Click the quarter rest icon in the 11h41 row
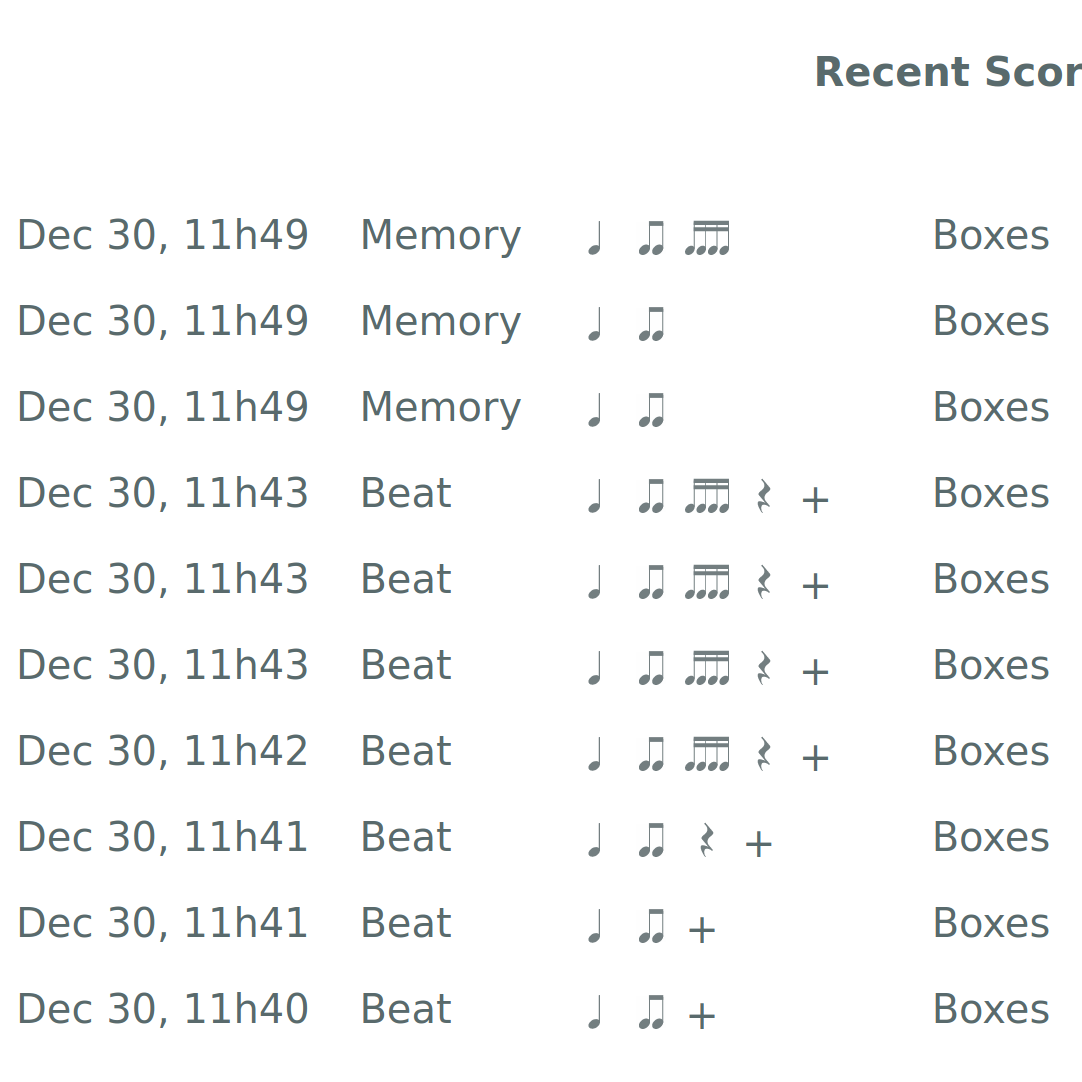The image size is (1082, 1082). point(707,840)
